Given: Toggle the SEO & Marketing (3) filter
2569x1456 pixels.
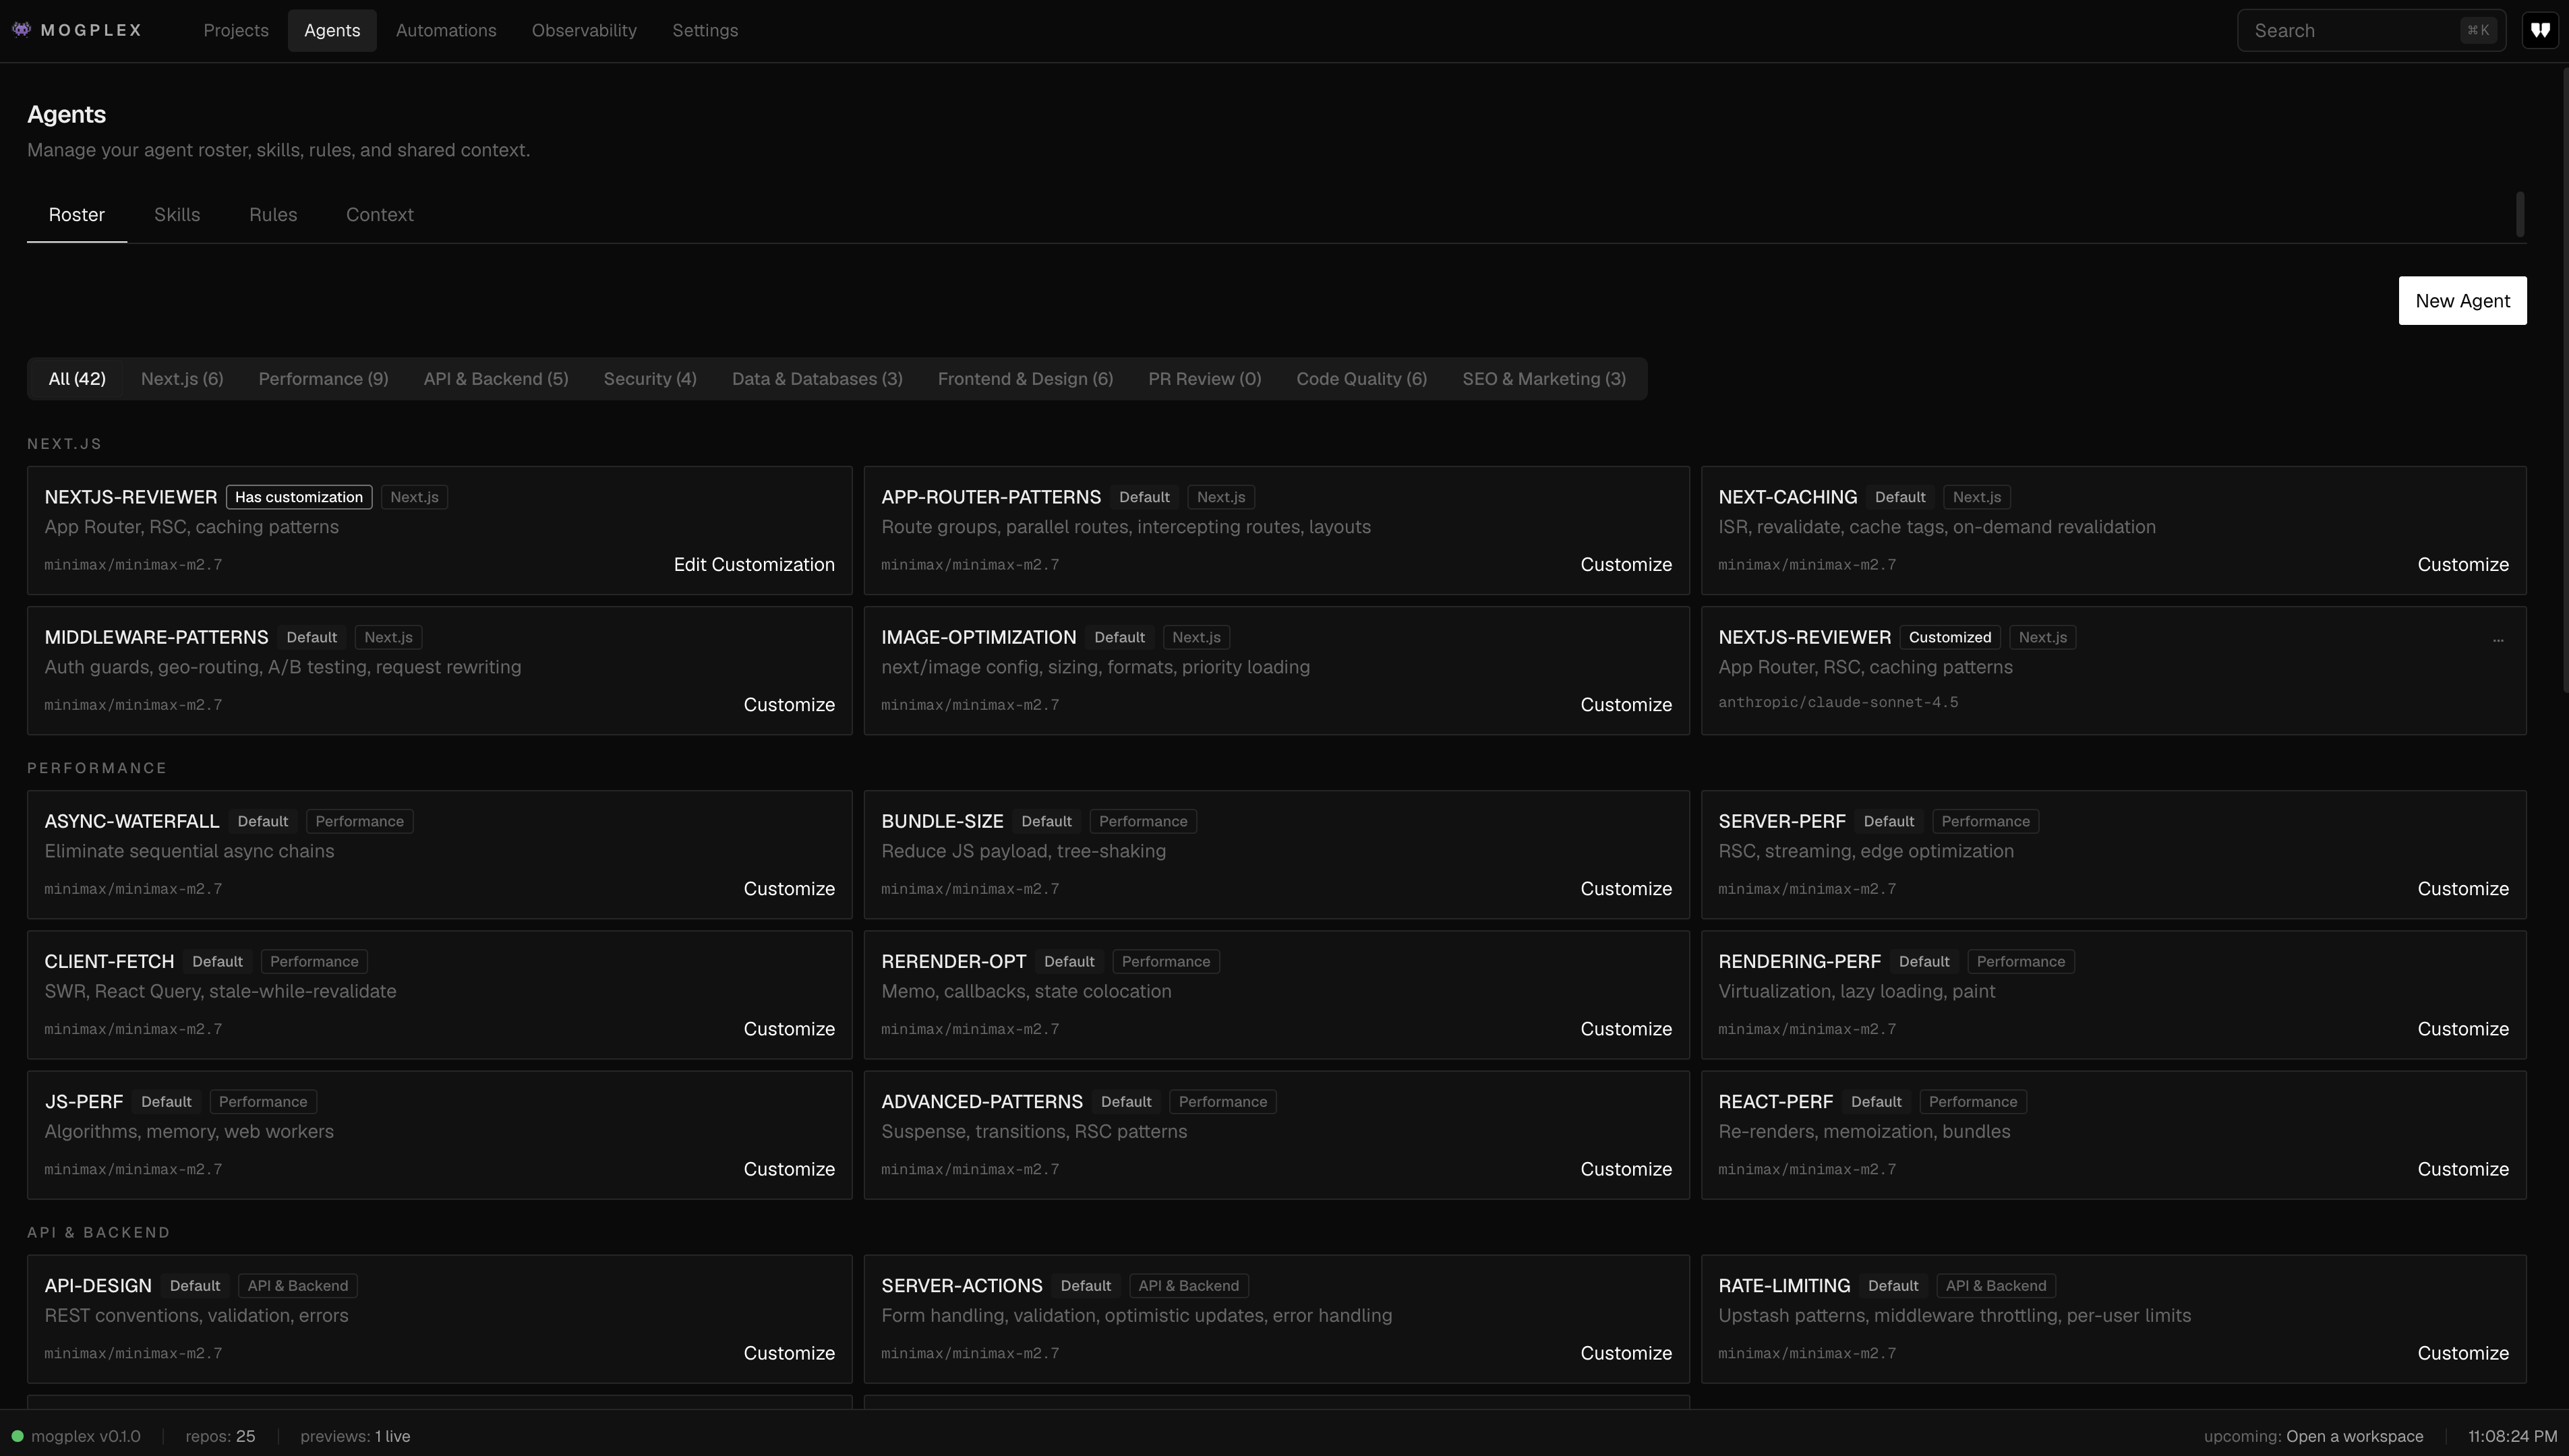Looking at the screenshot, I should [x=1544, y=378].
